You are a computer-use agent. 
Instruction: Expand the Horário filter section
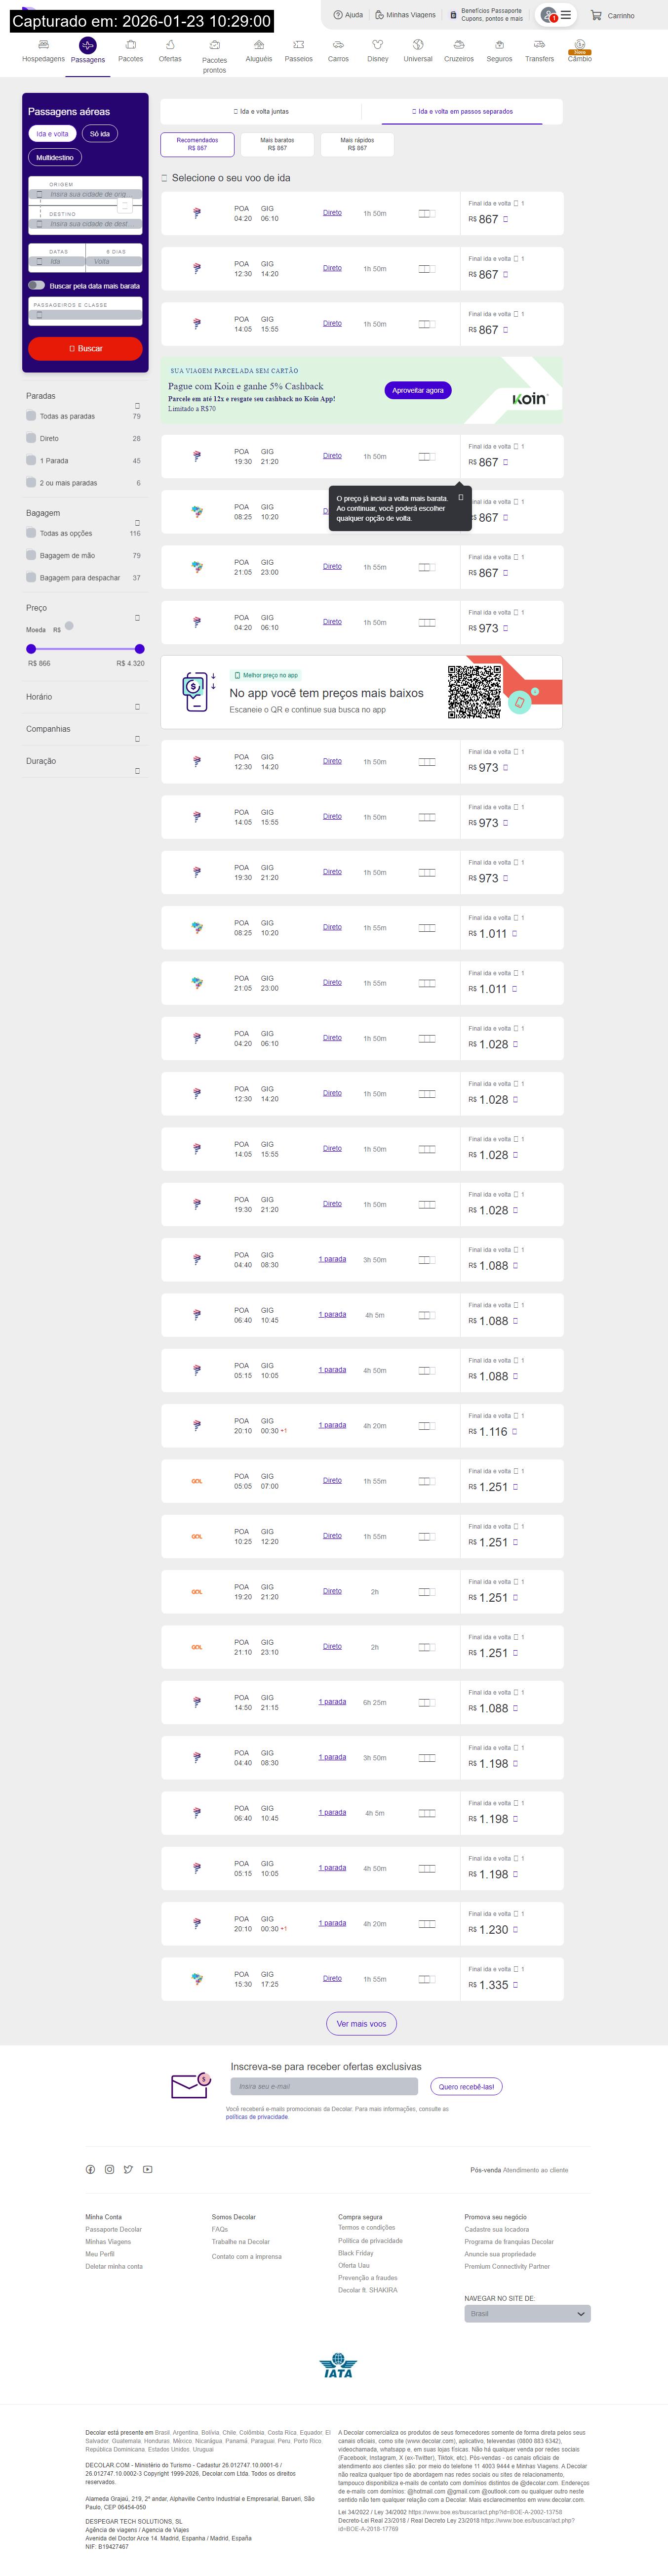point(137,706)
